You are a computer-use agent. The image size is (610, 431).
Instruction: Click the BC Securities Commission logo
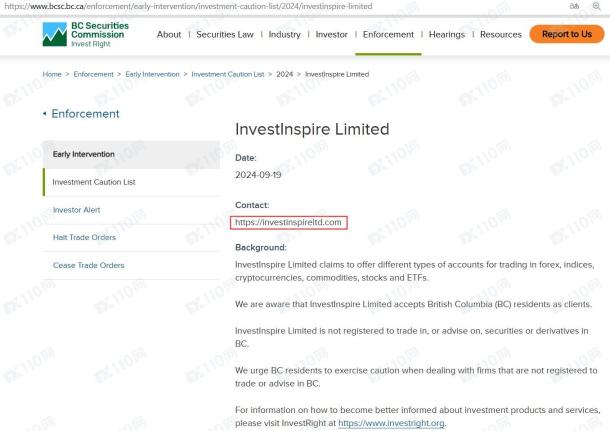pyautogui.click(x=86, y=34)
